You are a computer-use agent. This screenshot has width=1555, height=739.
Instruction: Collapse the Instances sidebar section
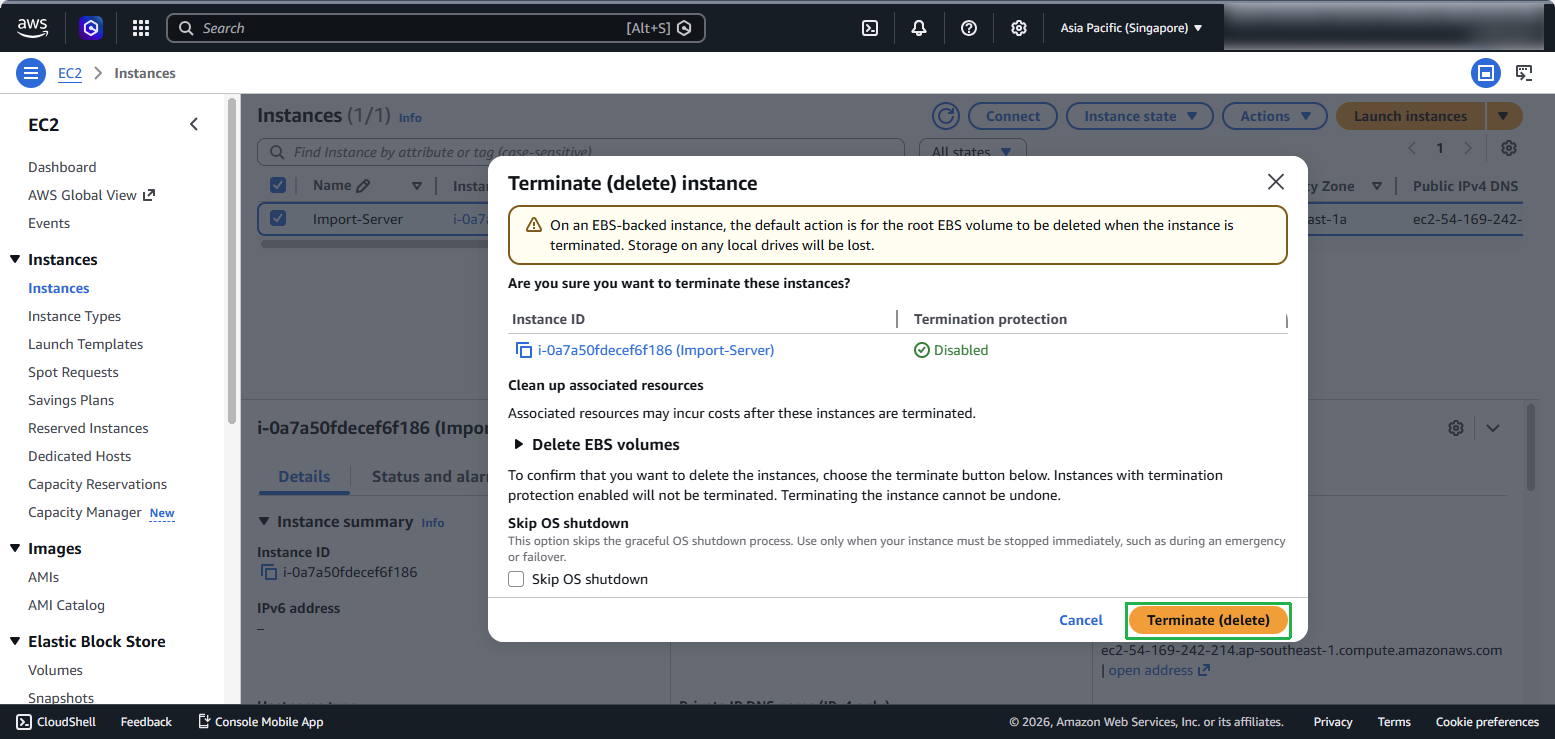coord(15,259)
